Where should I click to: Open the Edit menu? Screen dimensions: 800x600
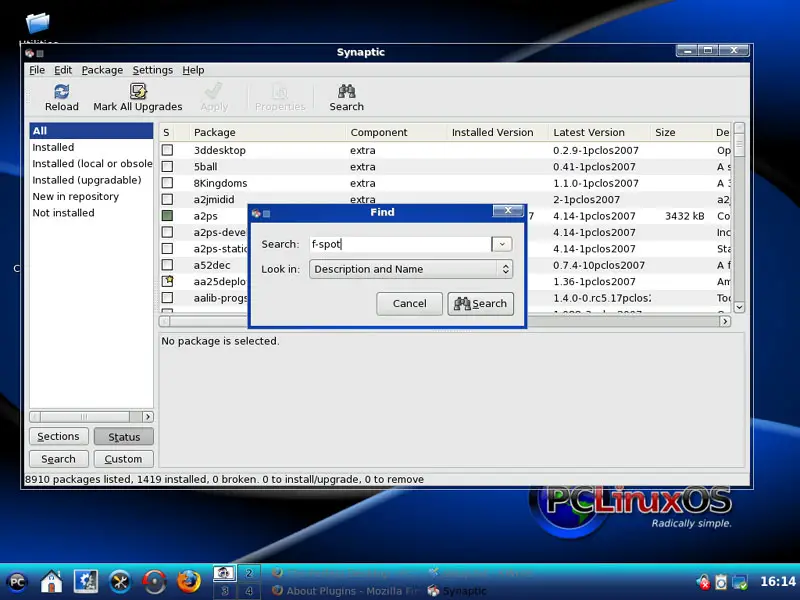point(63,70)
